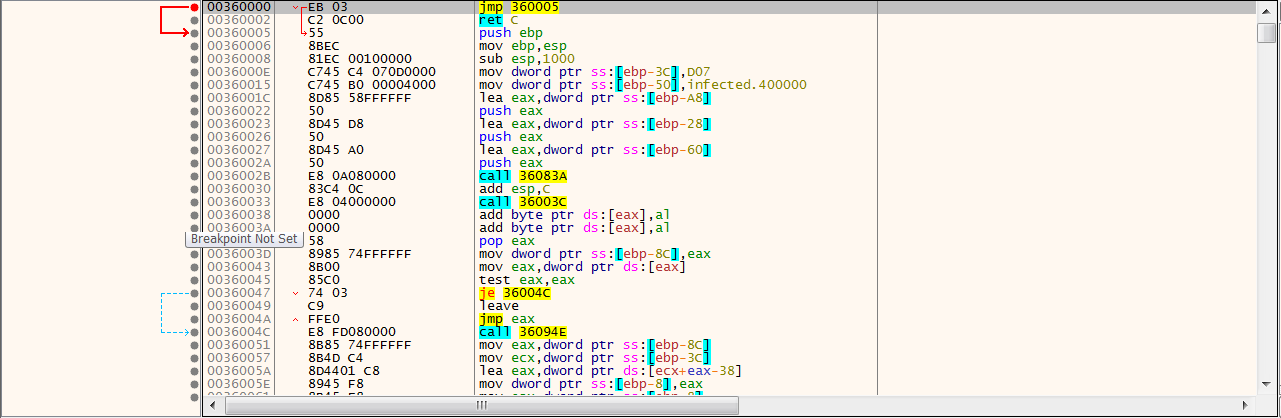Set breakpoint dot at address 00360057
This screenshot has height=418, width=1281.
click(194, 358)
